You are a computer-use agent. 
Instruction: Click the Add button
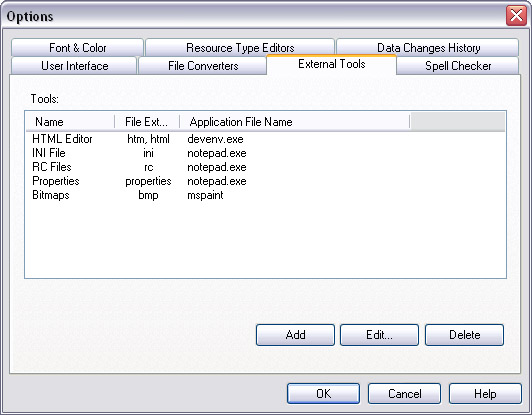[295, 335]
